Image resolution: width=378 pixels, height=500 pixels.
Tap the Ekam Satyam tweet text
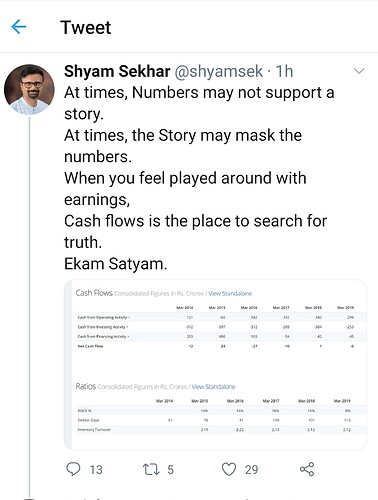115,264
